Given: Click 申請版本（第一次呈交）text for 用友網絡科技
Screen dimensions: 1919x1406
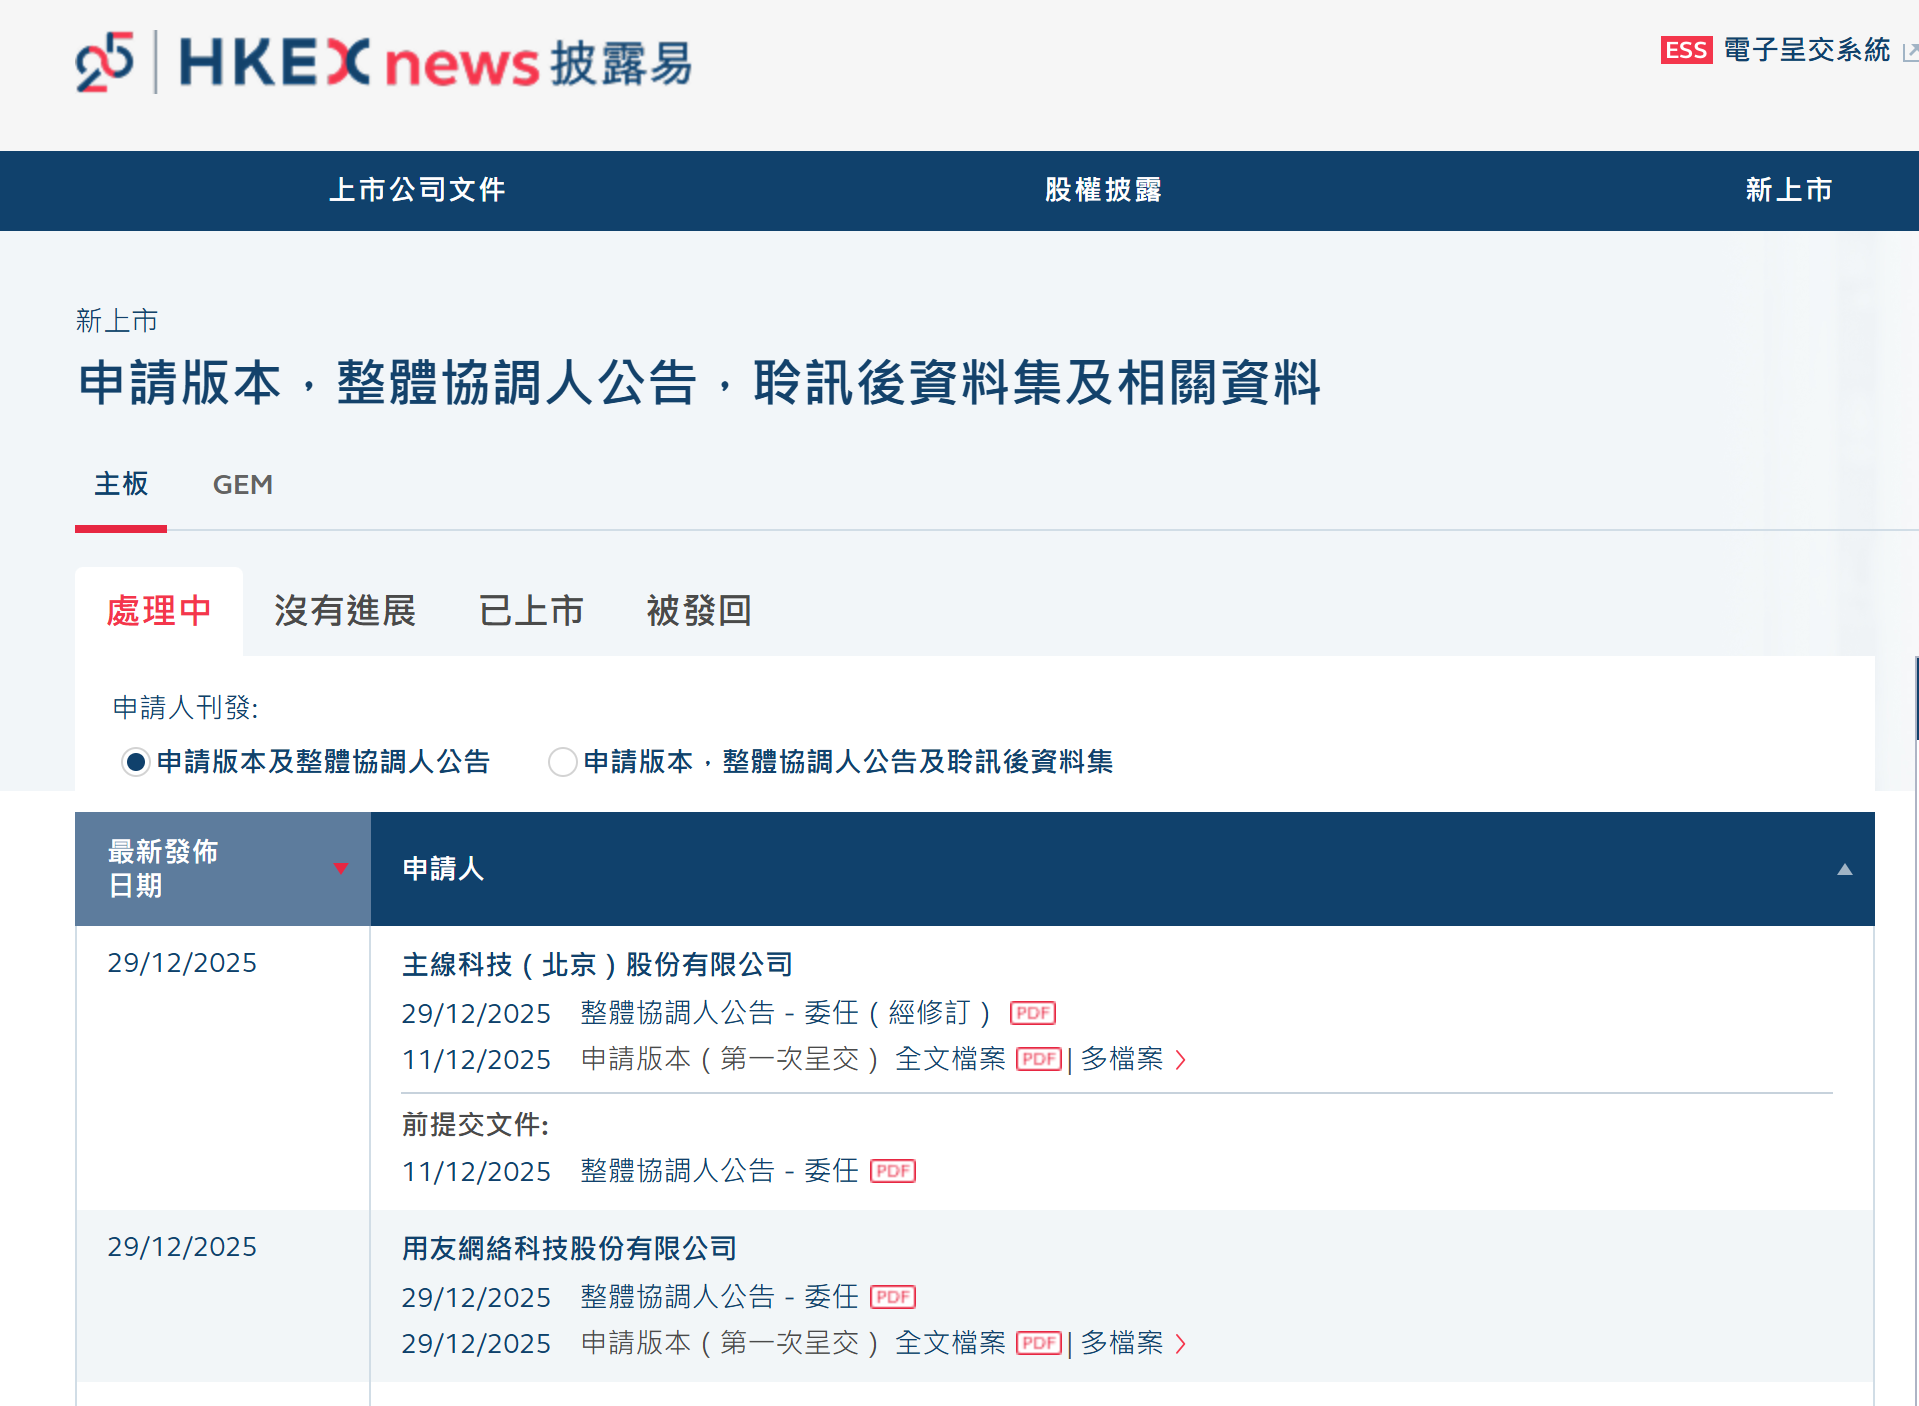Looking at the screenshot, I should pos(731,1343).
